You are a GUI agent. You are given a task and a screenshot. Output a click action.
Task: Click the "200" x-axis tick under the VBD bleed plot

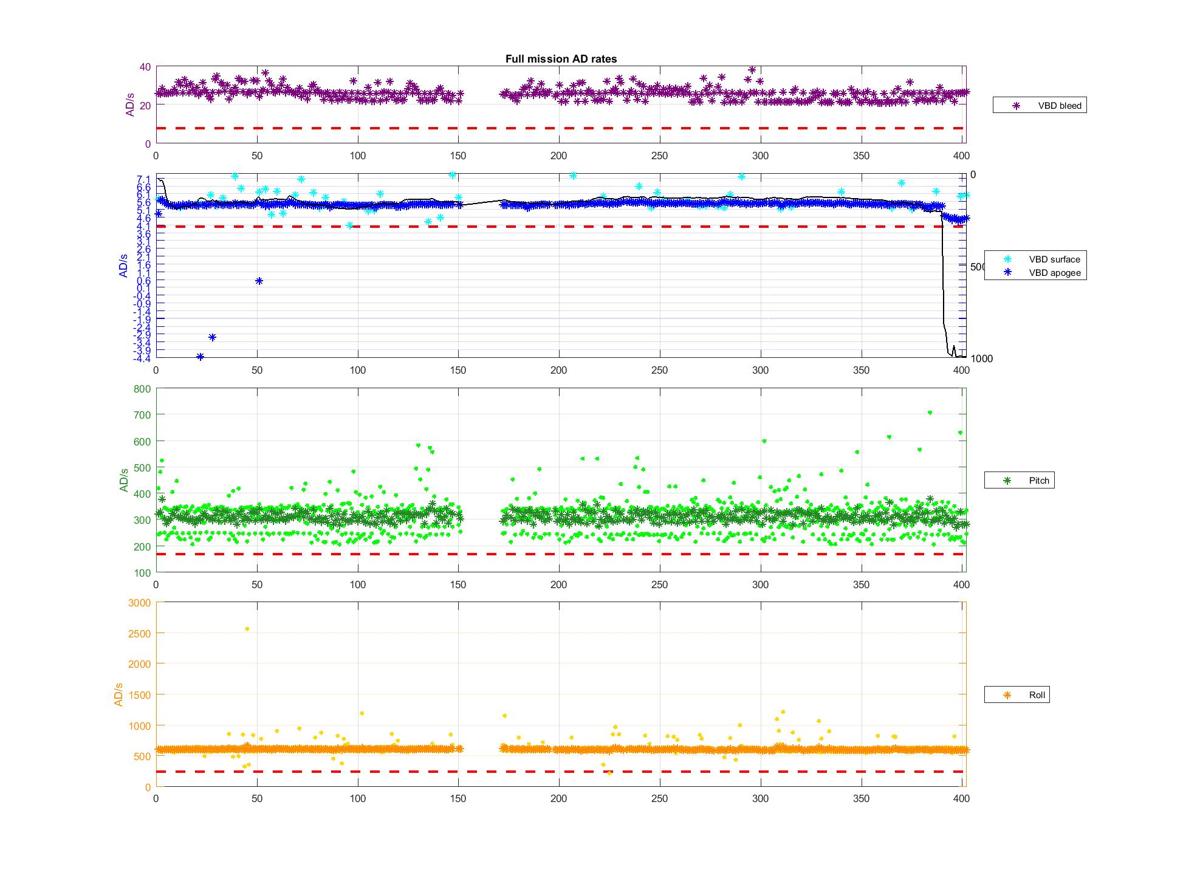(x=558, y=156)
